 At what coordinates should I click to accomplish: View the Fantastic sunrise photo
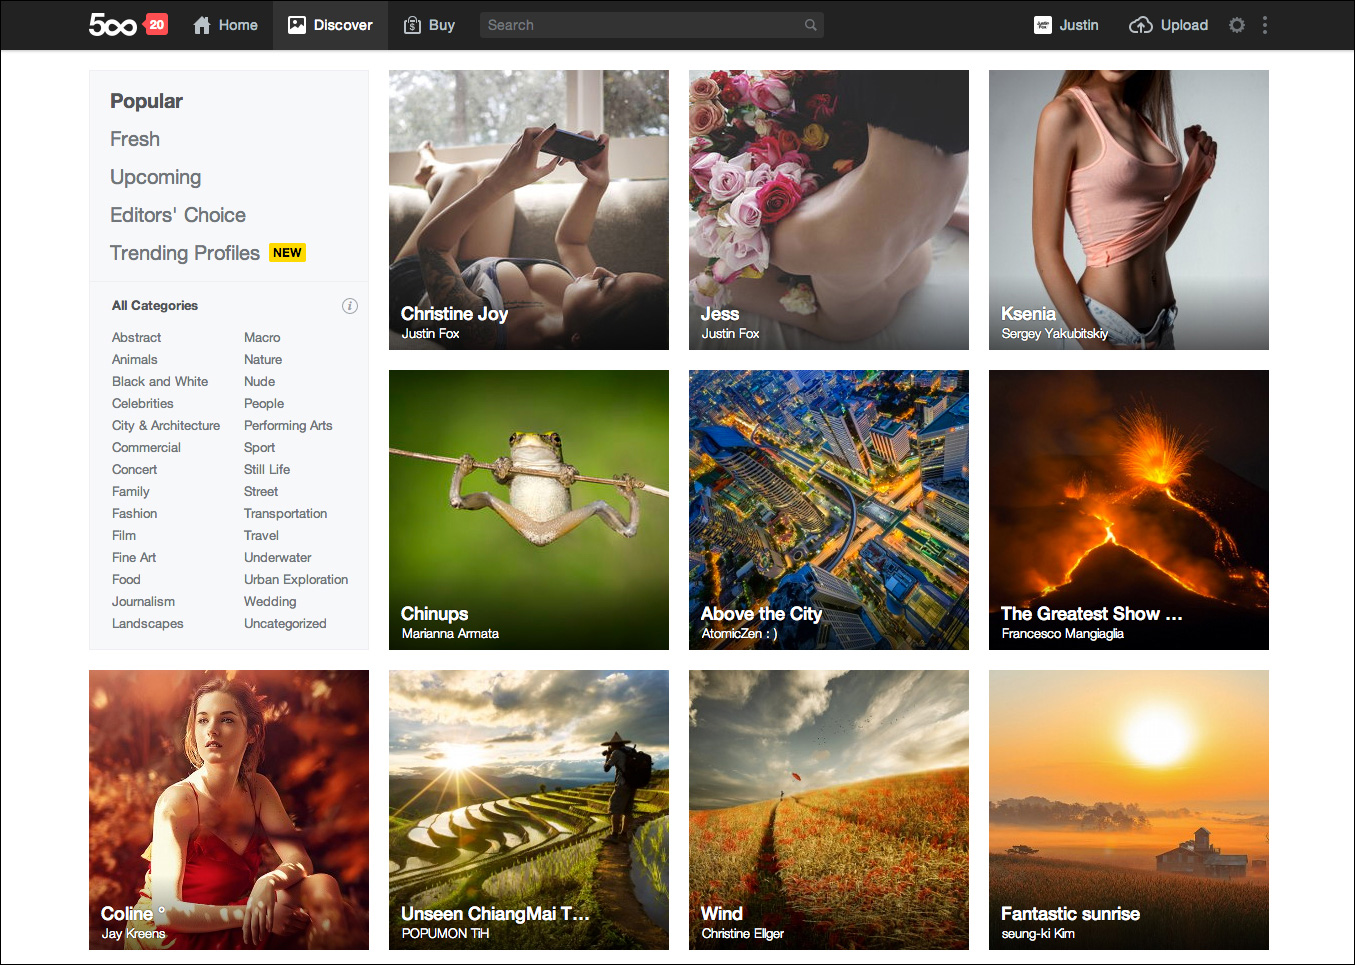[x=1129, y=810]
